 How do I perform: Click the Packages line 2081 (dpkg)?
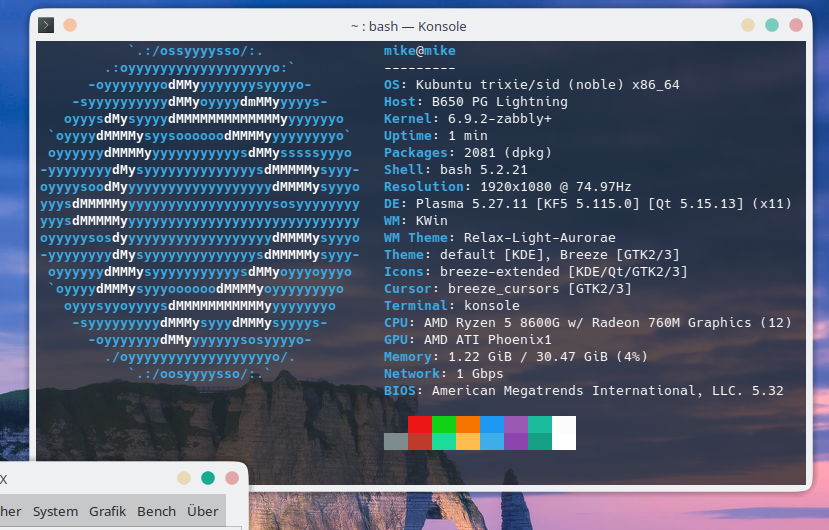click(468, 152)
